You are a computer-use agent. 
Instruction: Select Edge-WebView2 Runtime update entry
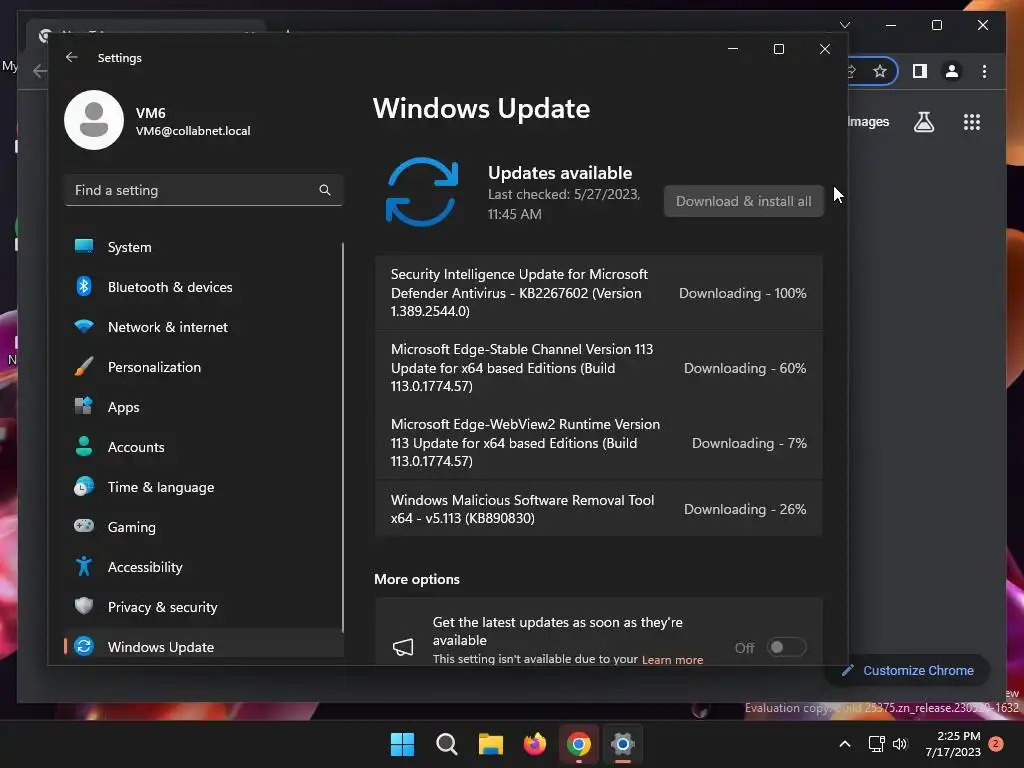(x=598, y=443)
